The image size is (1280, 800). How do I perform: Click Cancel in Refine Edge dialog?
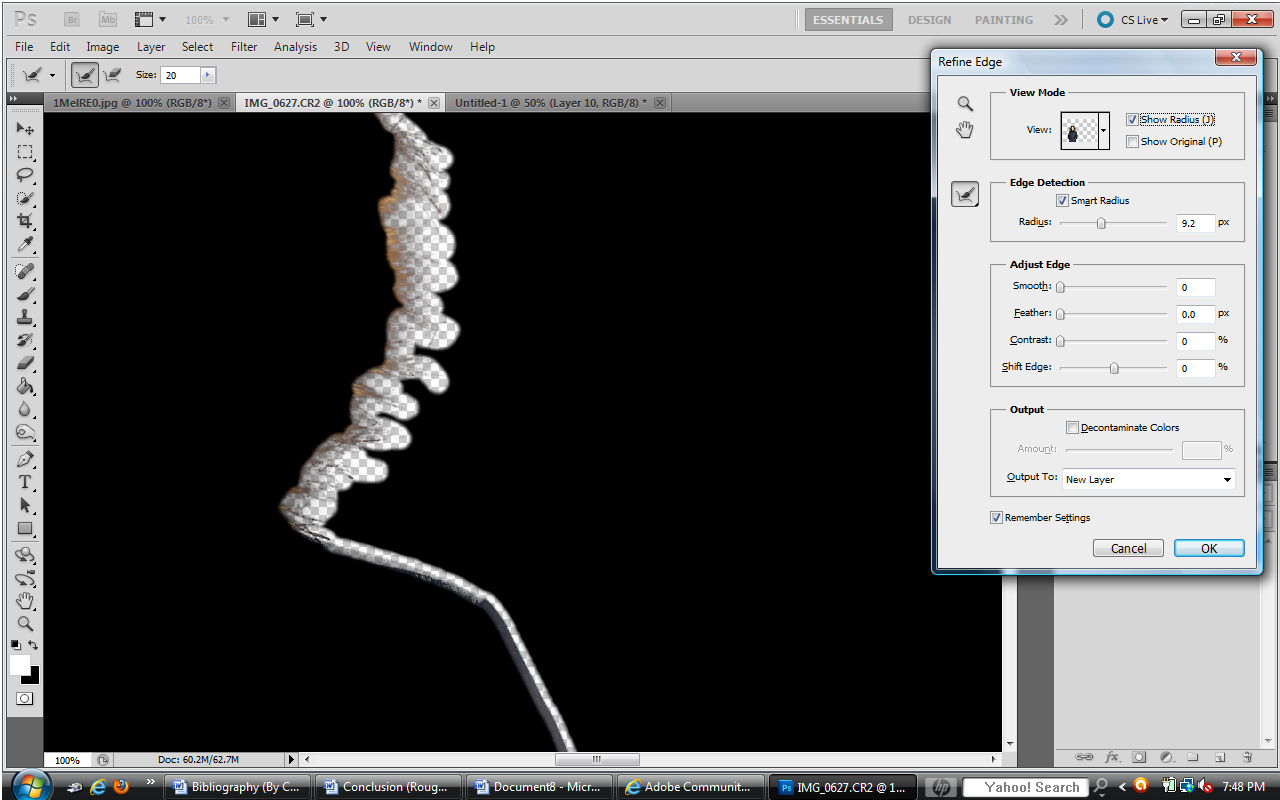[x=1129, y=548]
